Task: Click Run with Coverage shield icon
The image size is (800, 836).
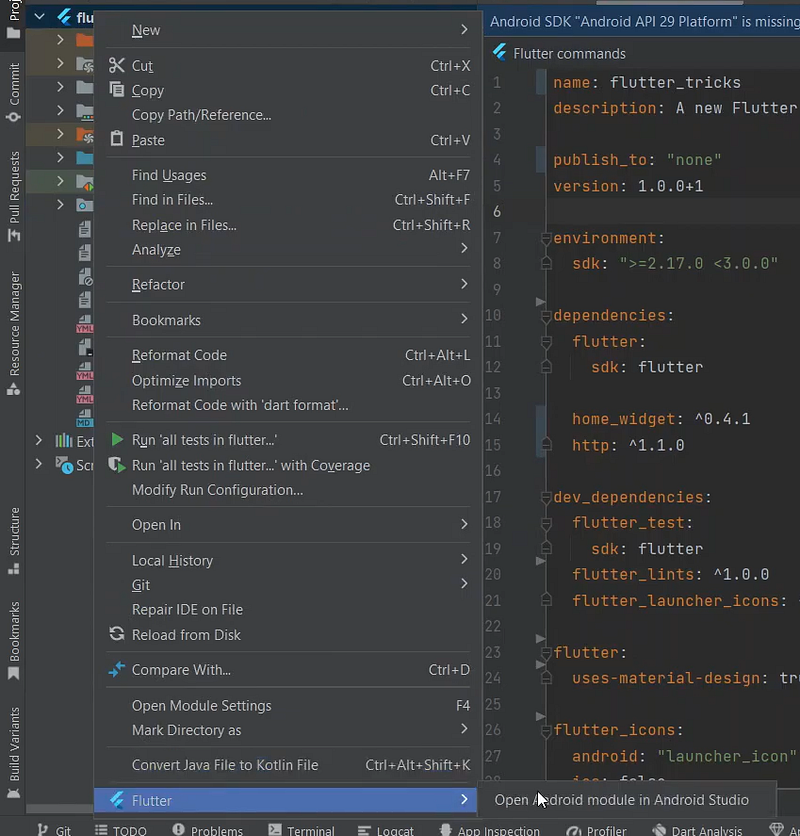Action: click(117, 465)
